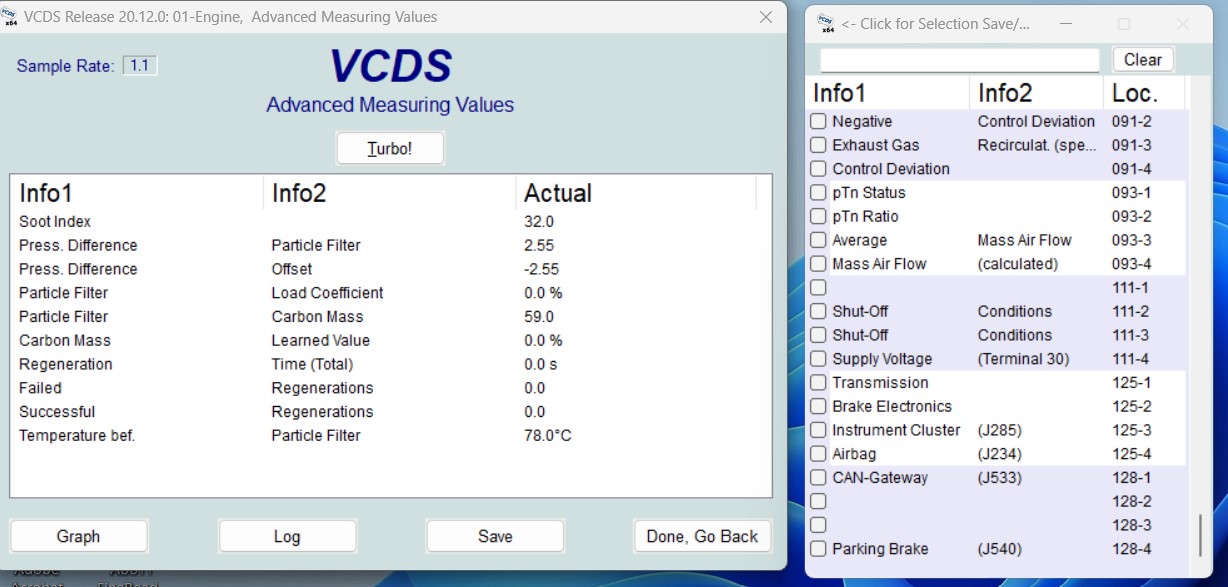The image size is (1228, 587).
Task: Check the Instrument Cluster (J285) item
Action: [818, 430]
